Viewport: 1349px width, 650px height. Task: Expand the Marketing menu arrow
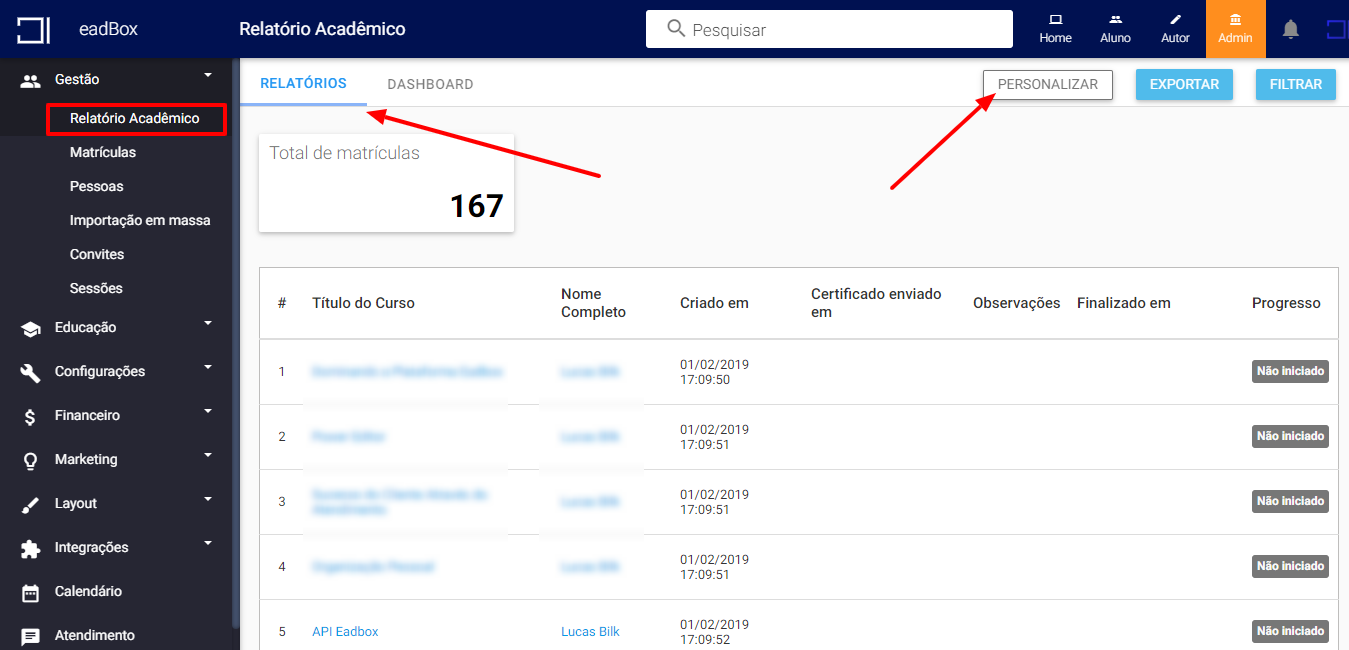(208, 455)
